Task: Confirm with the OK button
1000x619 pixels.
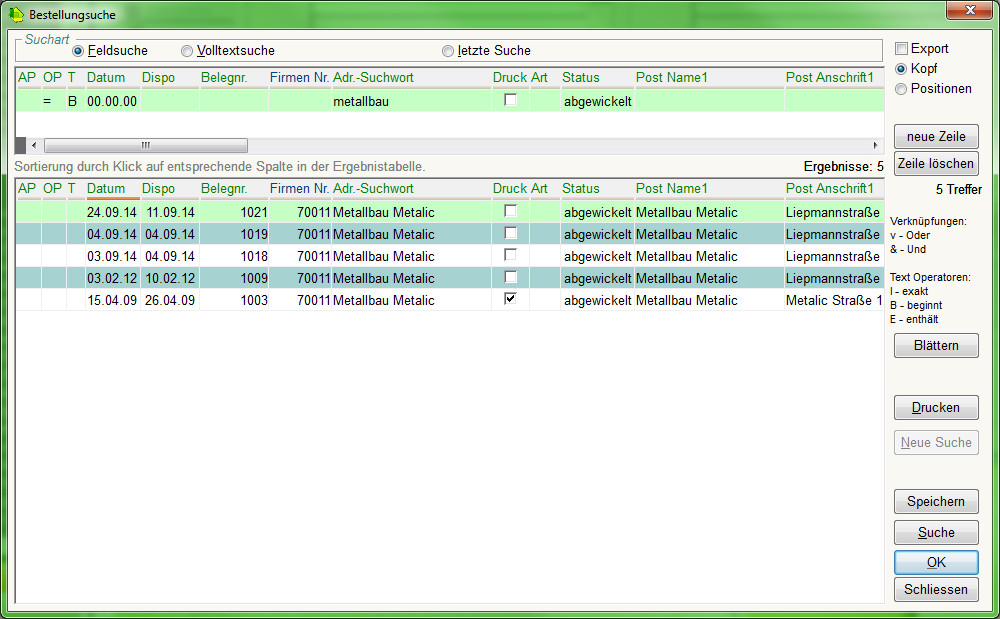Action: 936,562
